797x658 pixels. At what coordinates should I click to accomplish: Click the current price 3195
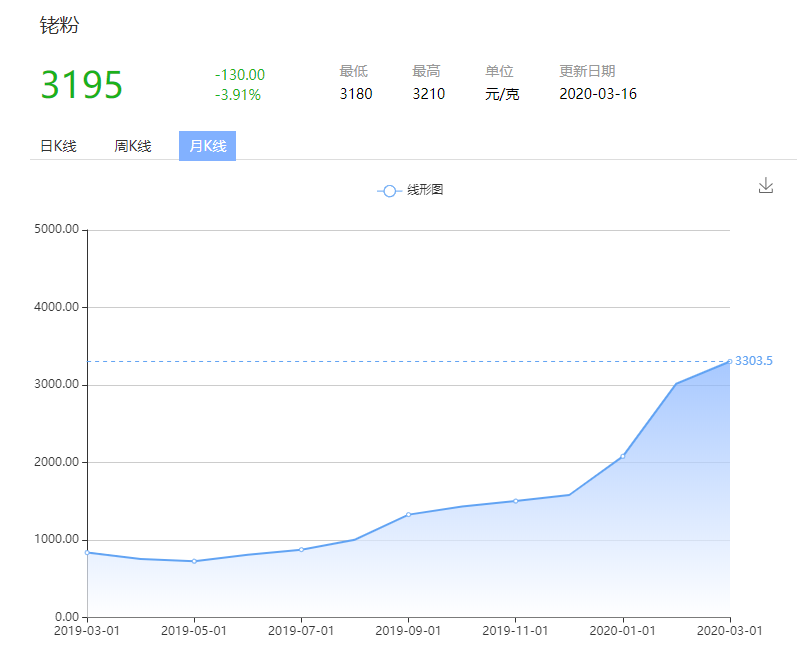pyautogui.click(x=82, y=84)
